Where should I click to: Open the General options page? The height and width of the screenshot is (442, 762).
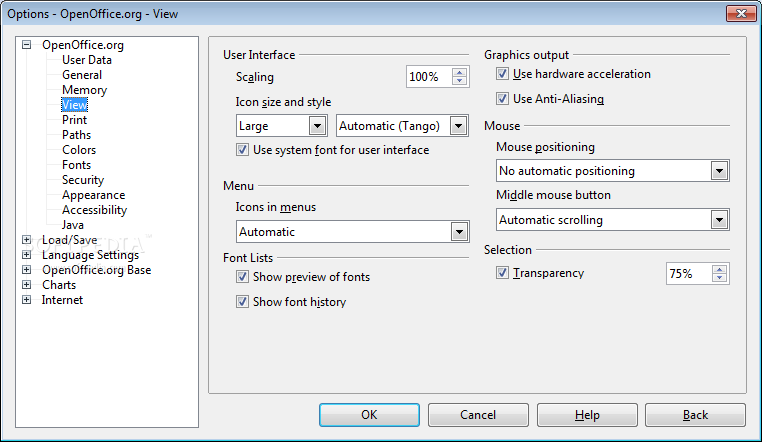pyautogui.click(x=82, y=75)
